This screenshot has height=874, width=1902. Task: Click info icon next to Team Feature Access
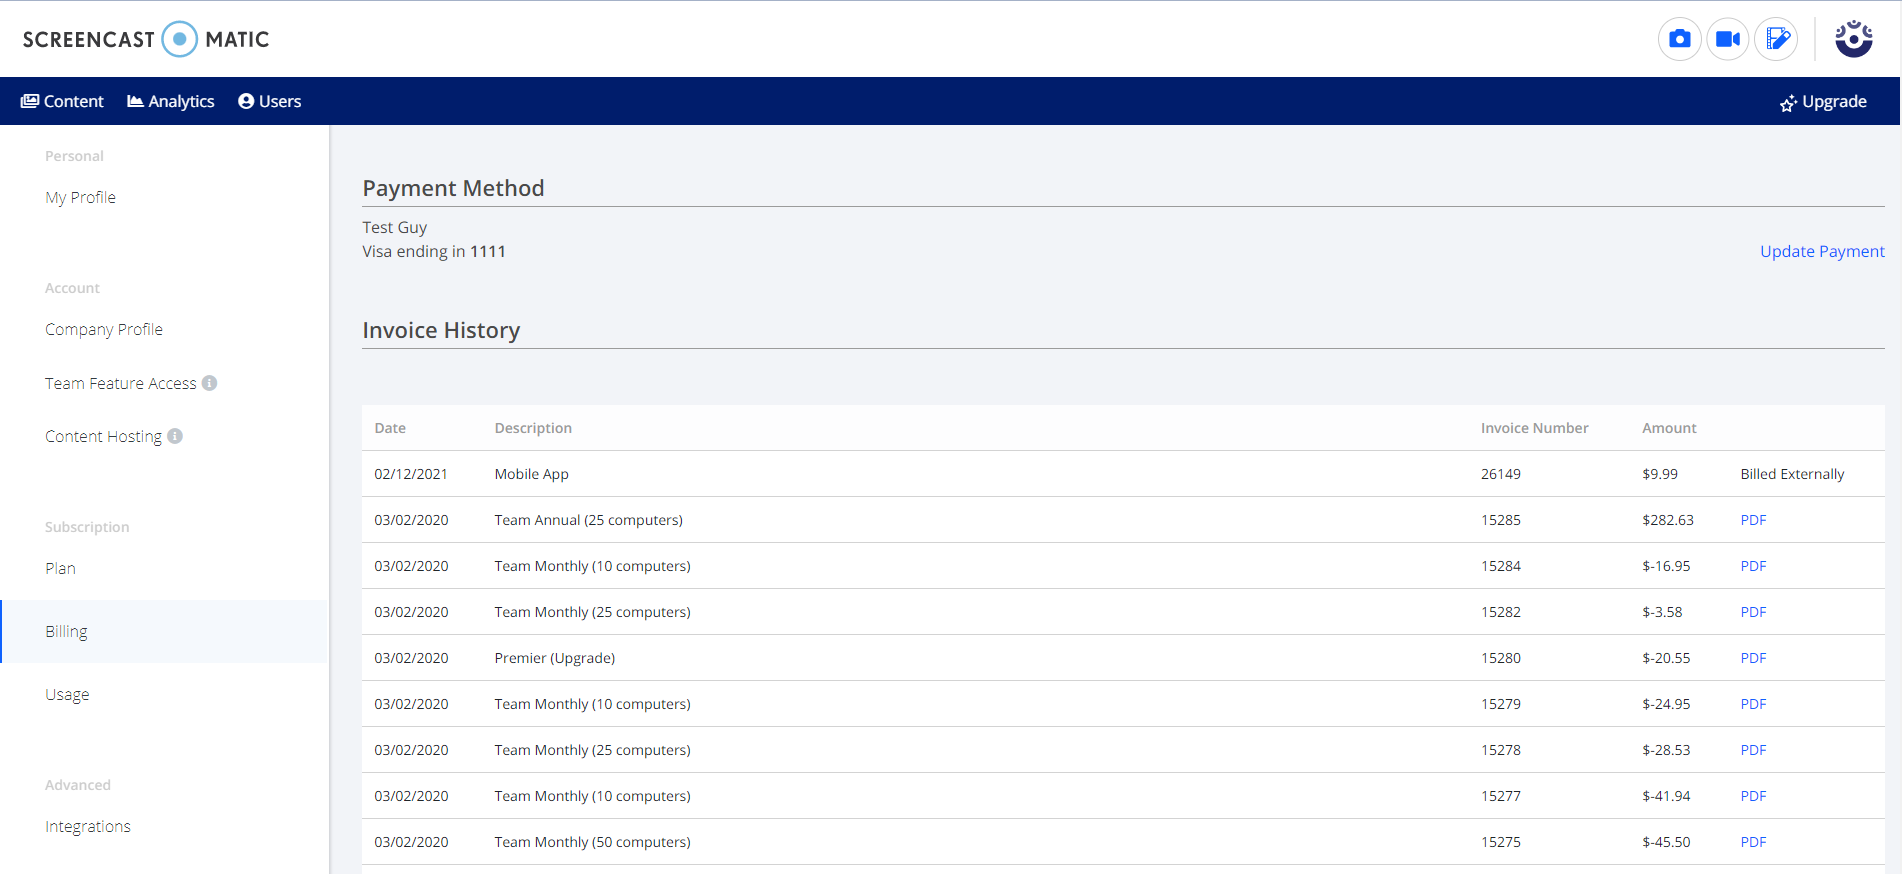[x=209, y=383]
